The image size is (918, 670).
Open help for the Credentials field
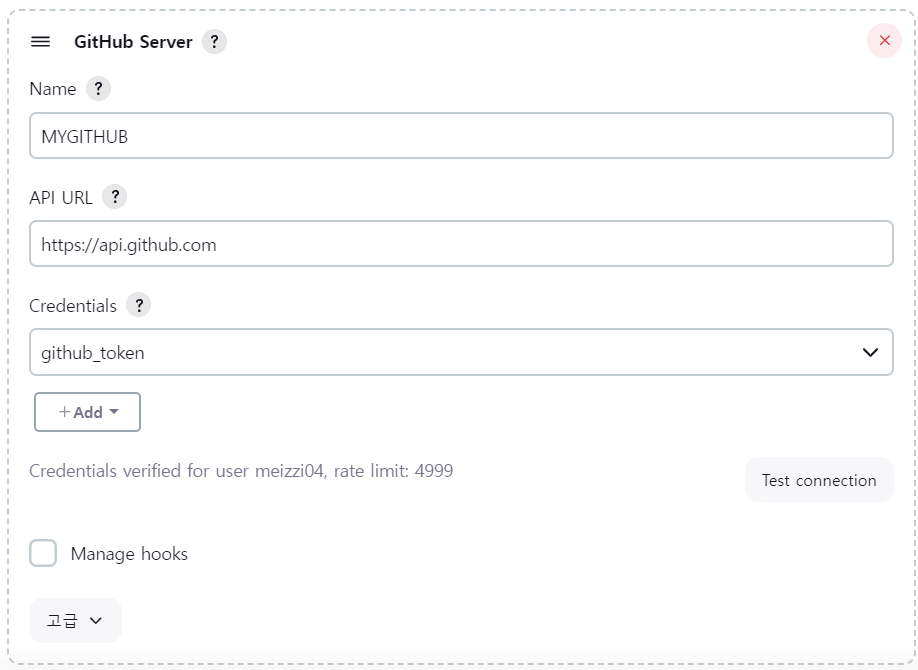[x=139, y=305]
